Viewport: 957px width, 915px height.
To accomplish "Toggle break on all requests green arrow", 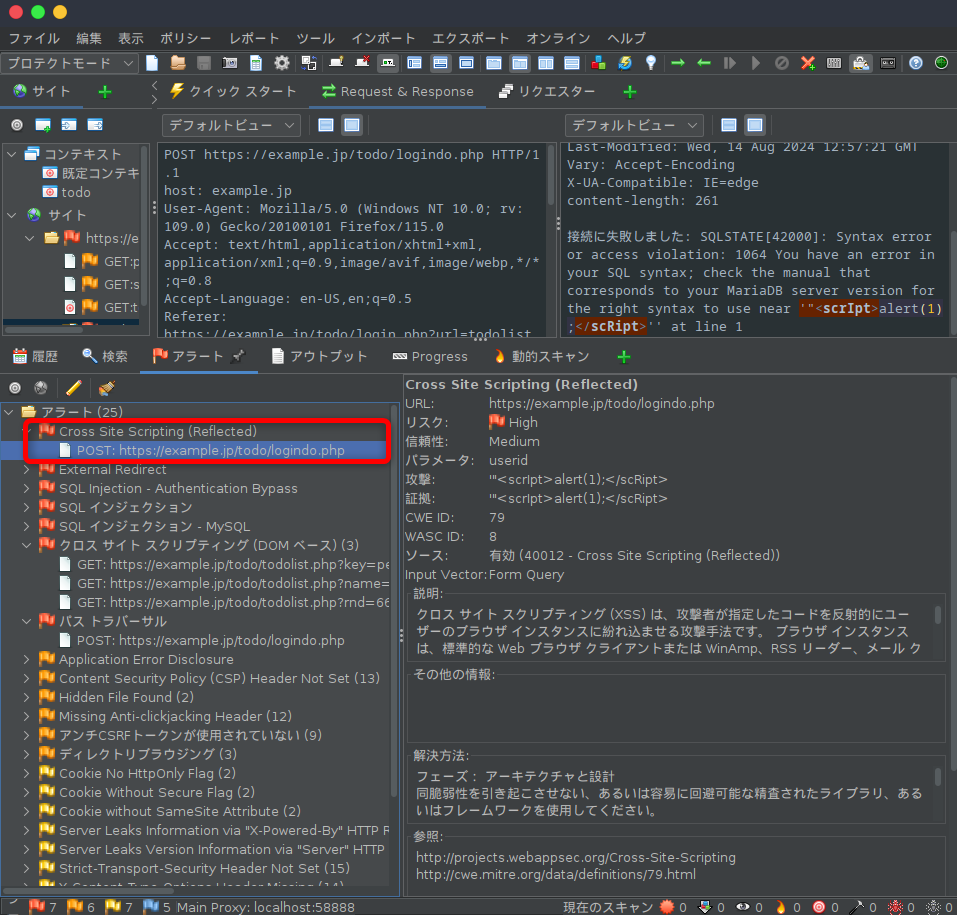I will point(677,63).
